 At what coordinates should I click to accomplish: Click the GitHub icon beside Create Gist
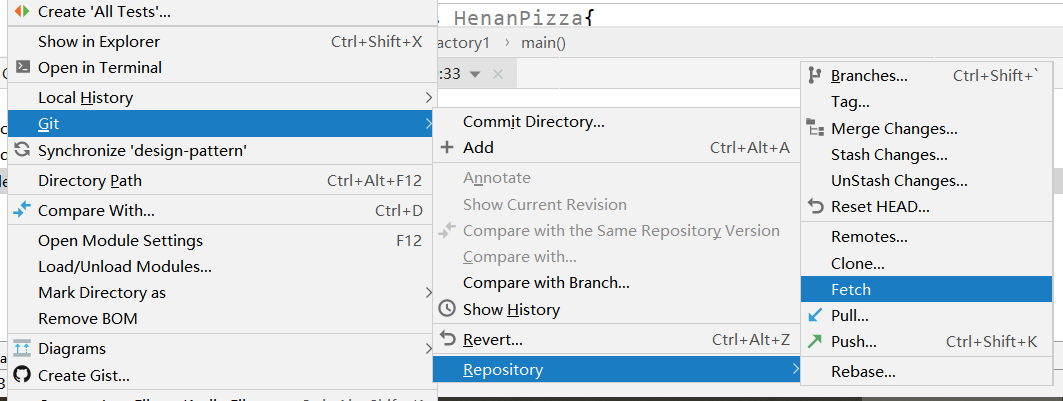pyautogui.click(x=22, y=375)
